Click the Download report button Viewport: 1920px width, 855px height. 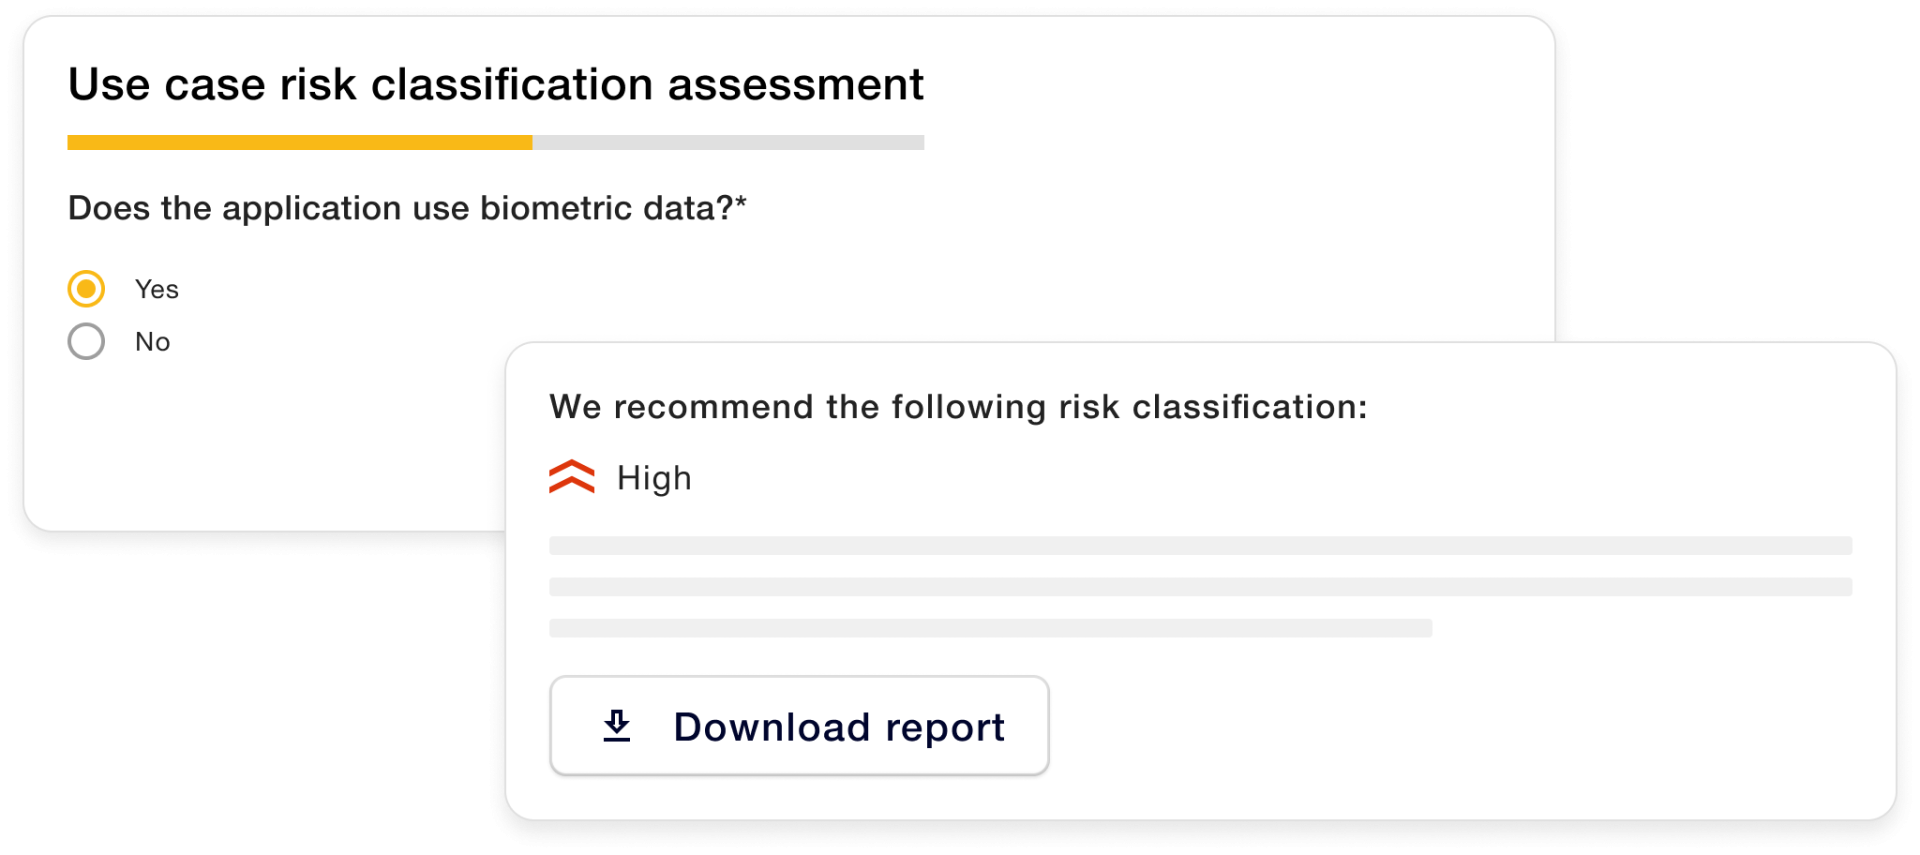(x=799, y=726)
